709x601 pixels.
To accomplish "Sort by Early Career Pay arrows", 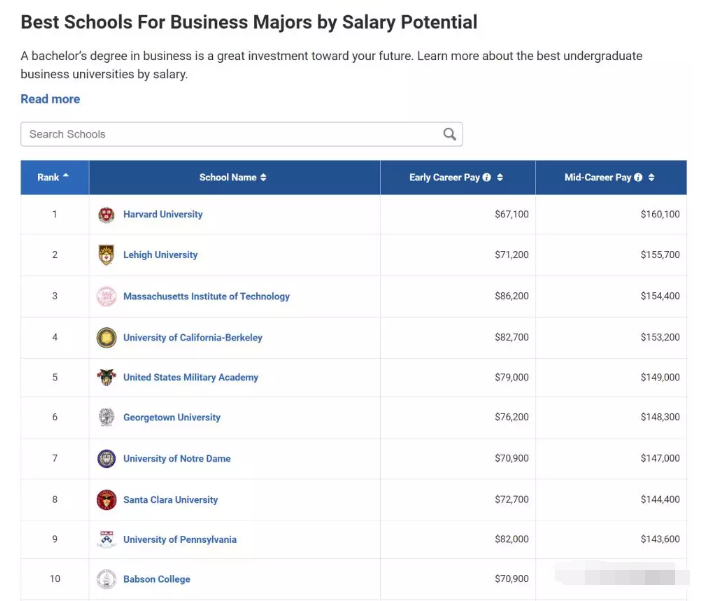I will pyautogui.click(x=500, y=177).
